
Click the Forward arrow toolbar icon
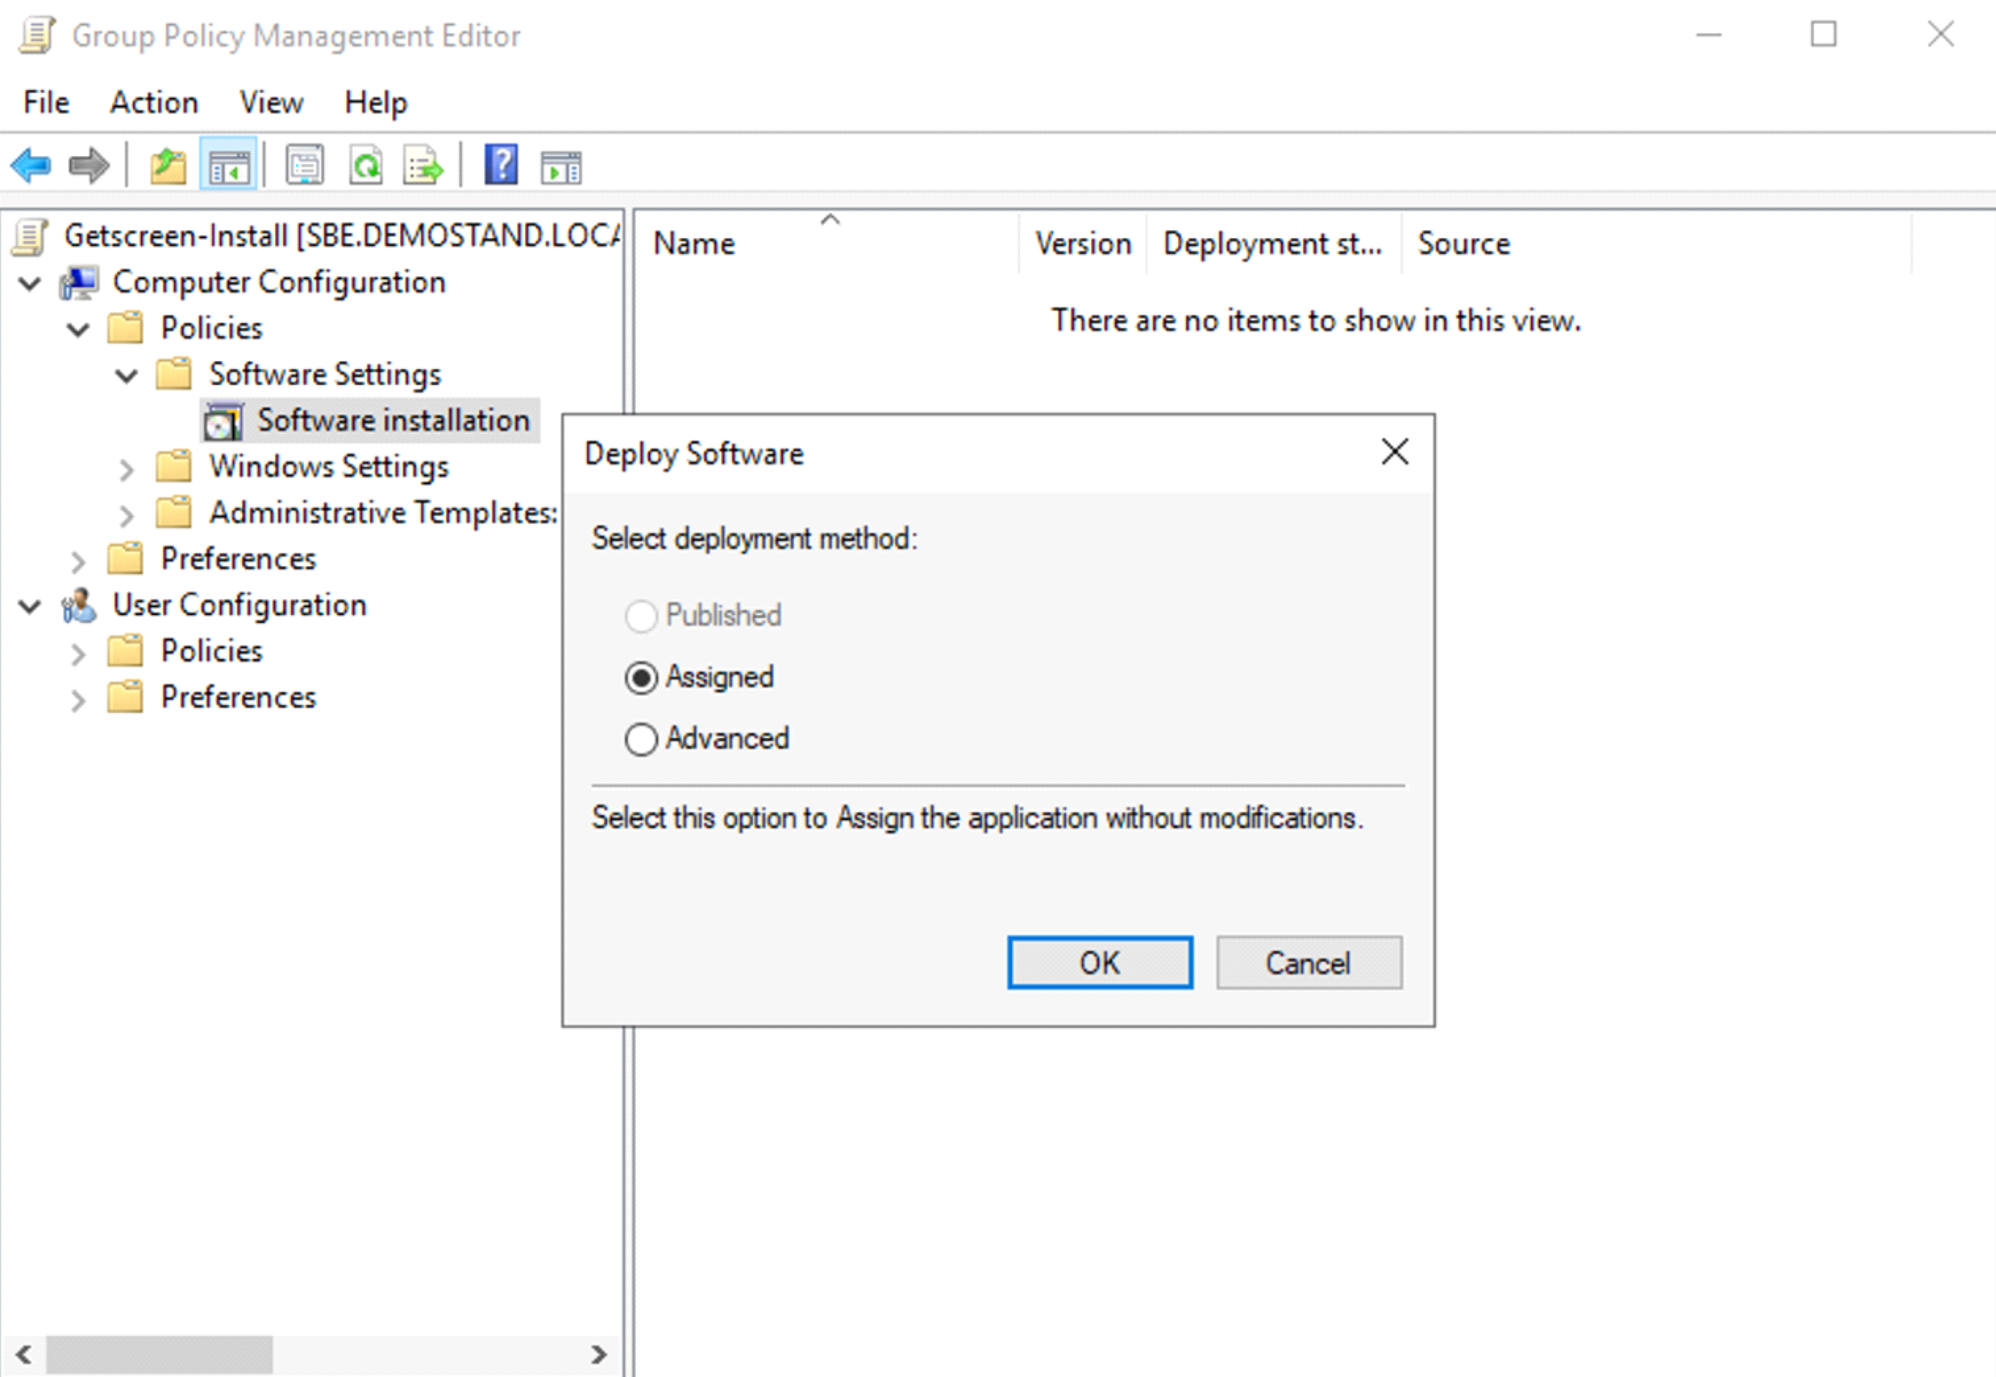pos(89,165)
